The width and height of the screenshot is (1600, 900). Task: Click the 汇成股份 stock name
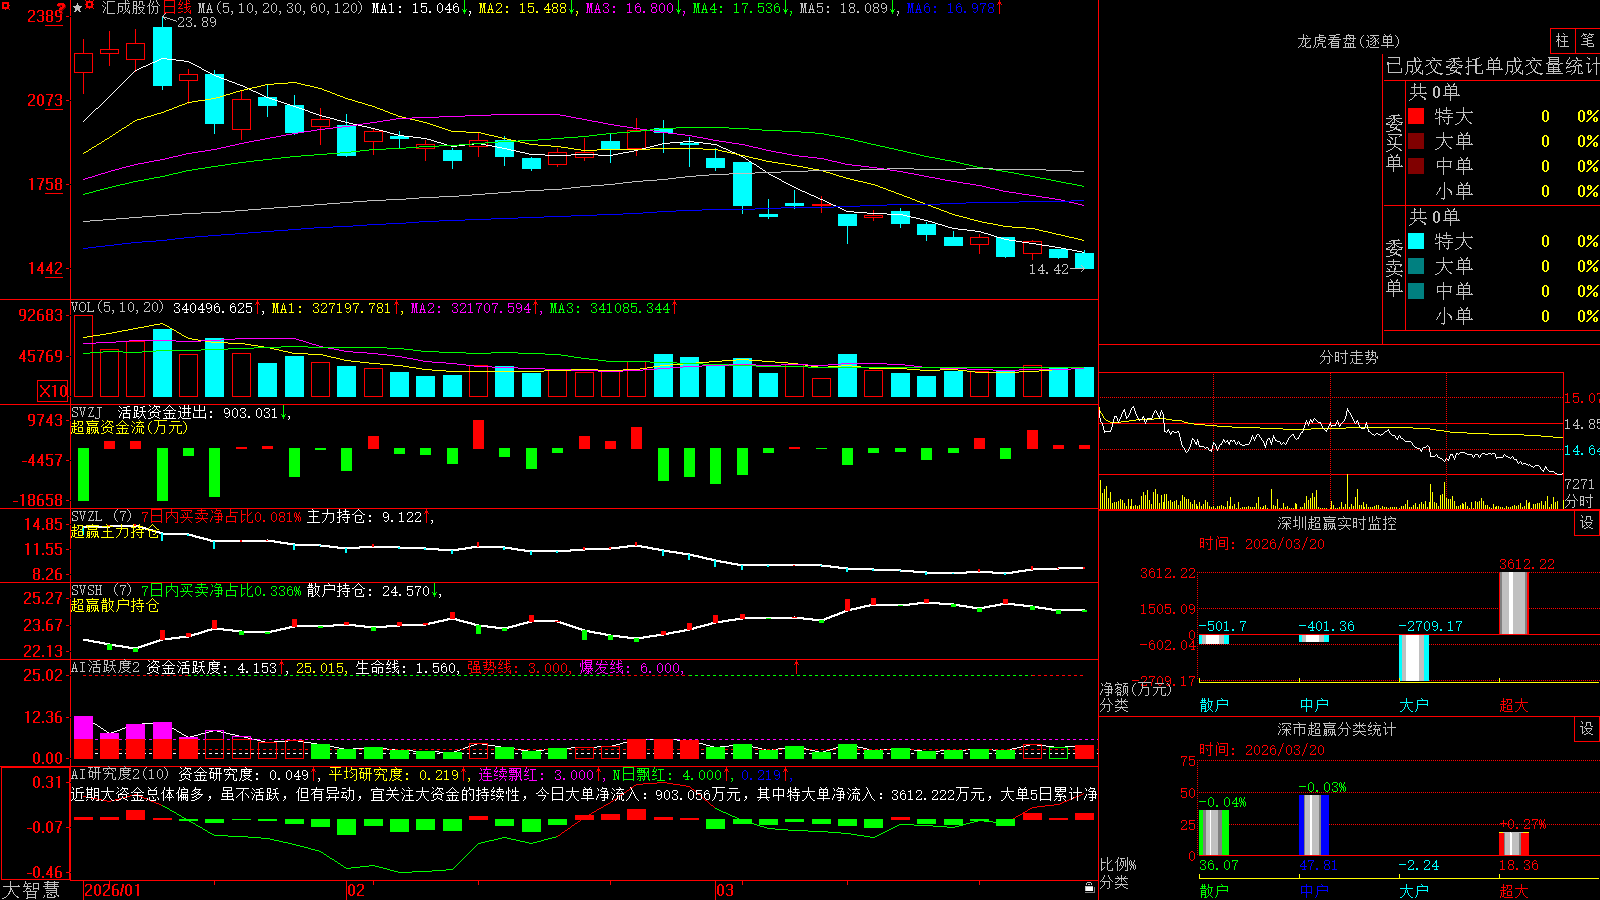131,8
